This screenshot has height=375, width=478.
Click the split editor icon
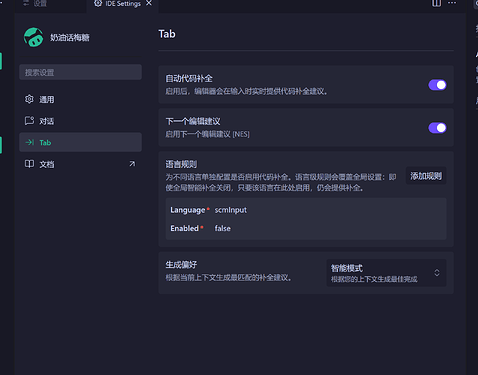[437, 3]
